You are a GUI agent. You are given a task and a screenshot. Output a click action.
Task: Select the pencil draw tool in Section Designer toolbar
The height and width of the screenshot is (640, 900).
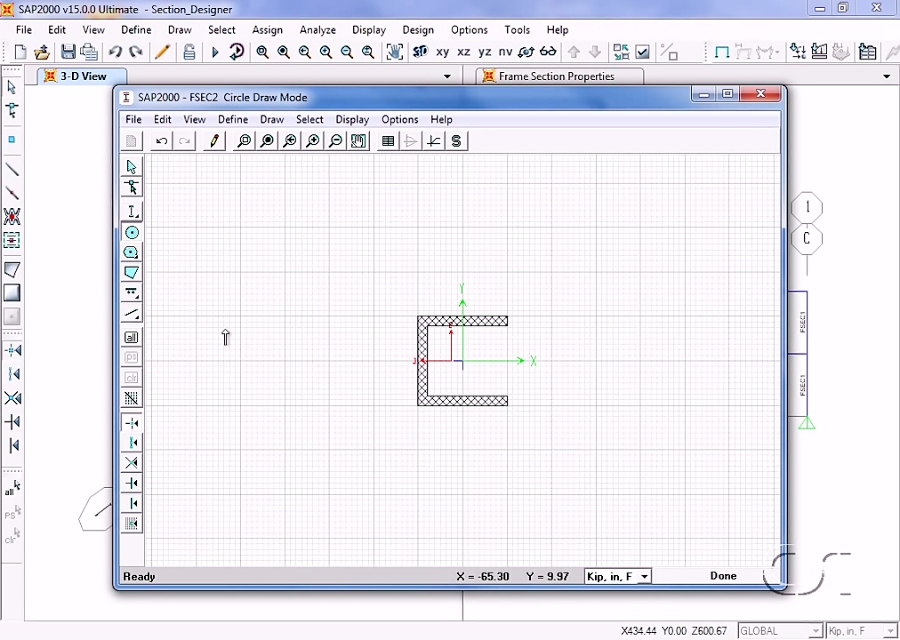point(213,140)
